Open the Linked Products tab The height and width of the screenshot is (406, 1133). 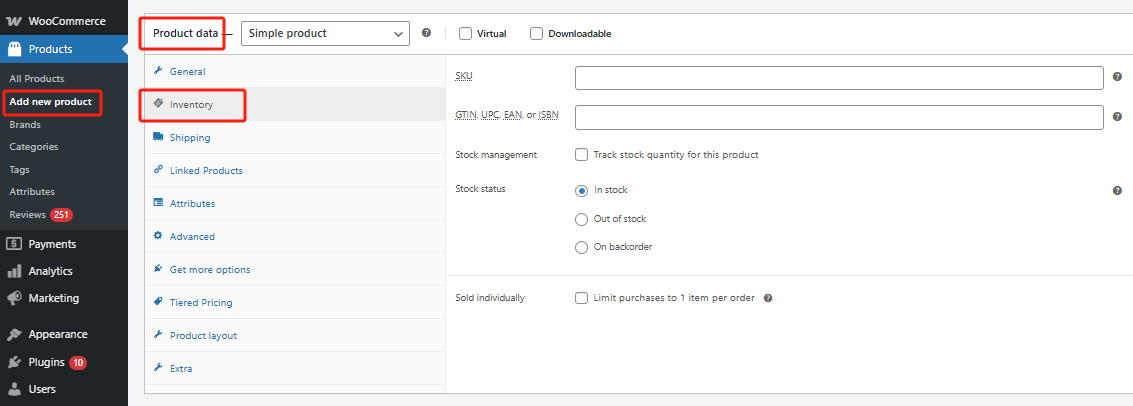tap(295, 170)
